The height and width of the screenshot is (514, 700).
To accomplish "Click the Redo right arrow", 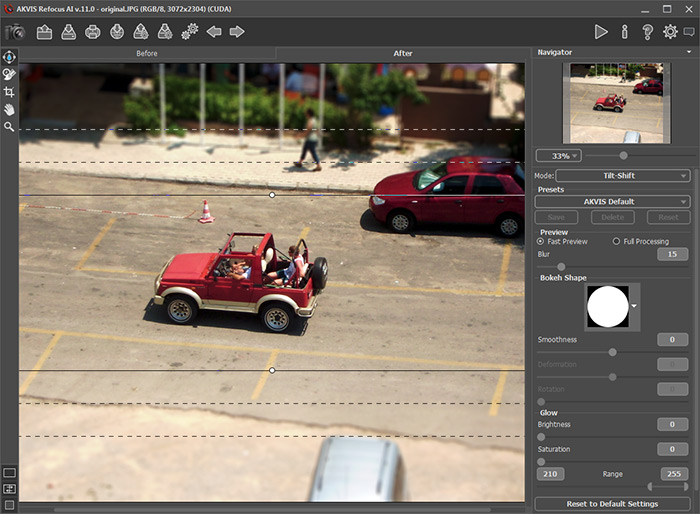I will point(237,32).
